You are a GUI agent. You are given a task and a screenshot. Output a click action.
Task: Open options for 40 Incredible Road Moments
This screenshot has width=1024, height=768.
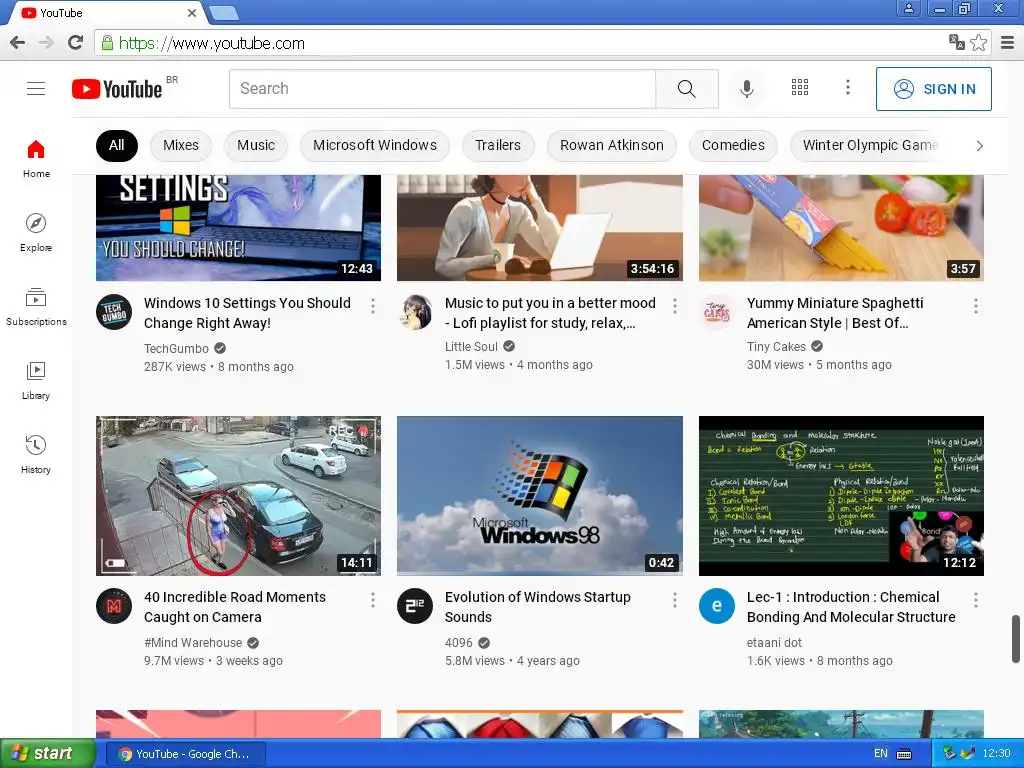click(373, 600)
